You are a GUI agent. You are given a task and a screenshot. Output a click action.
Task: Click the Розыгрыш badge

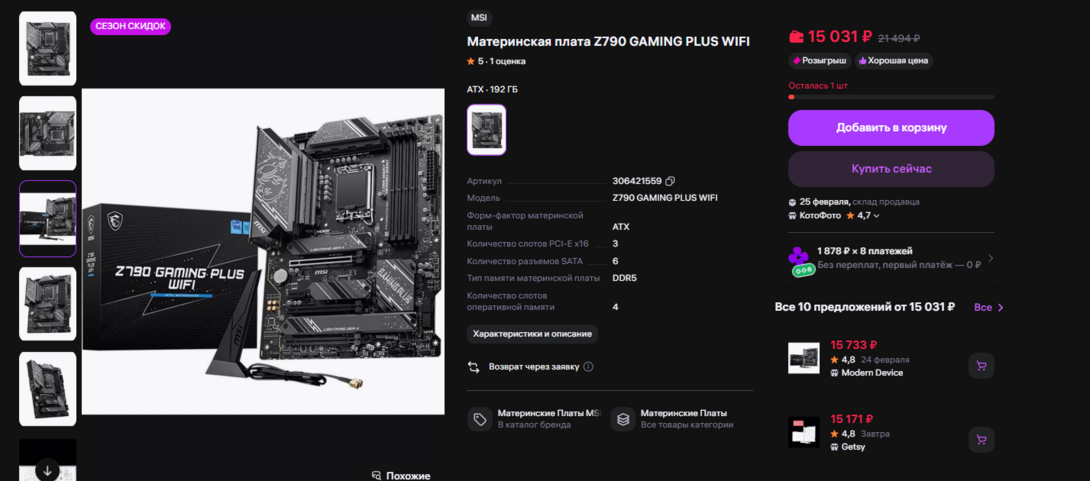pos(820,61)
